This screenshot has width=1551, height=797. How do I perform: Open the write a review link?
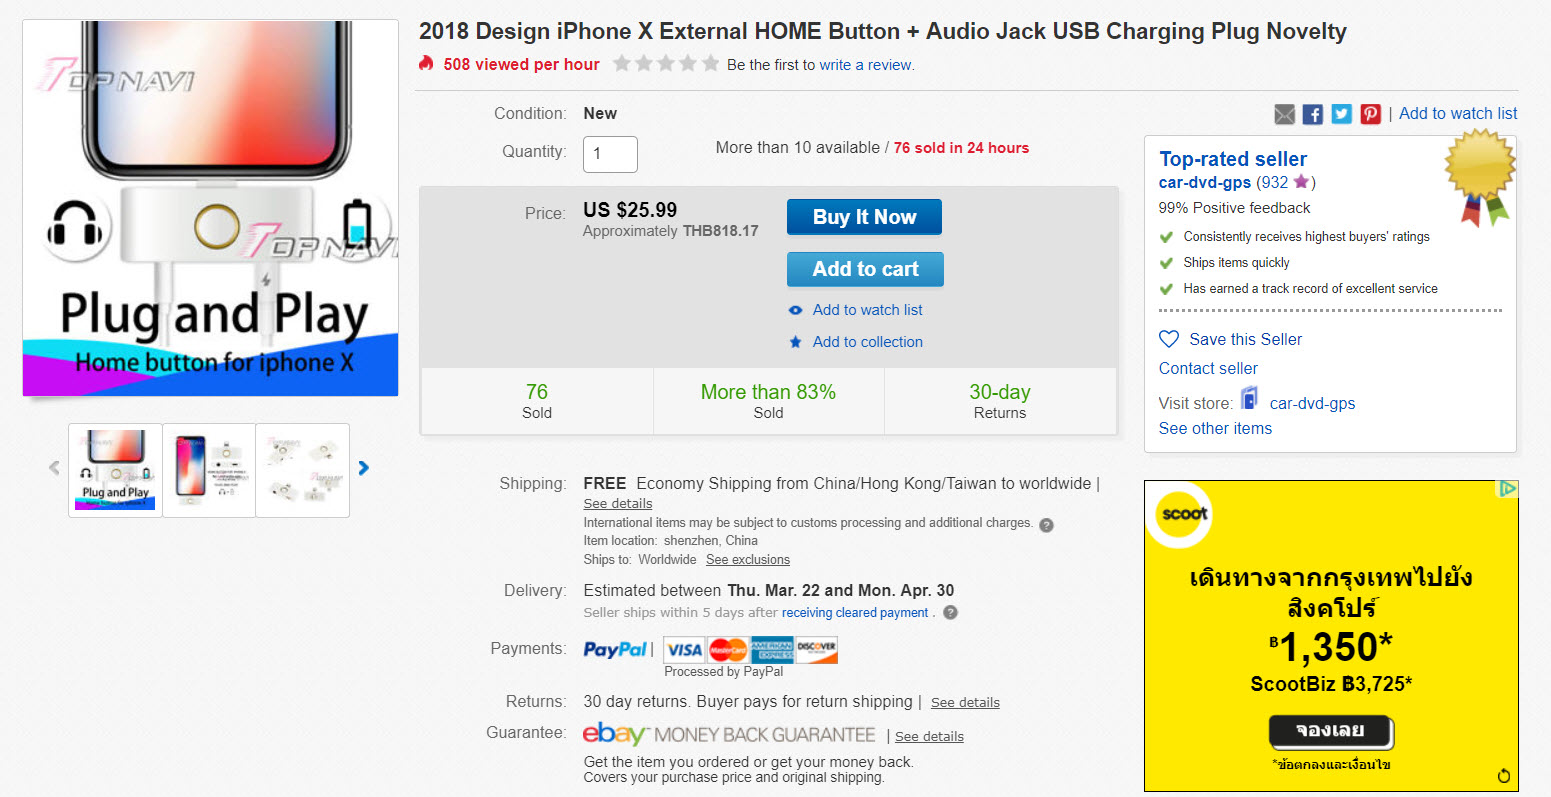point(862,64)
